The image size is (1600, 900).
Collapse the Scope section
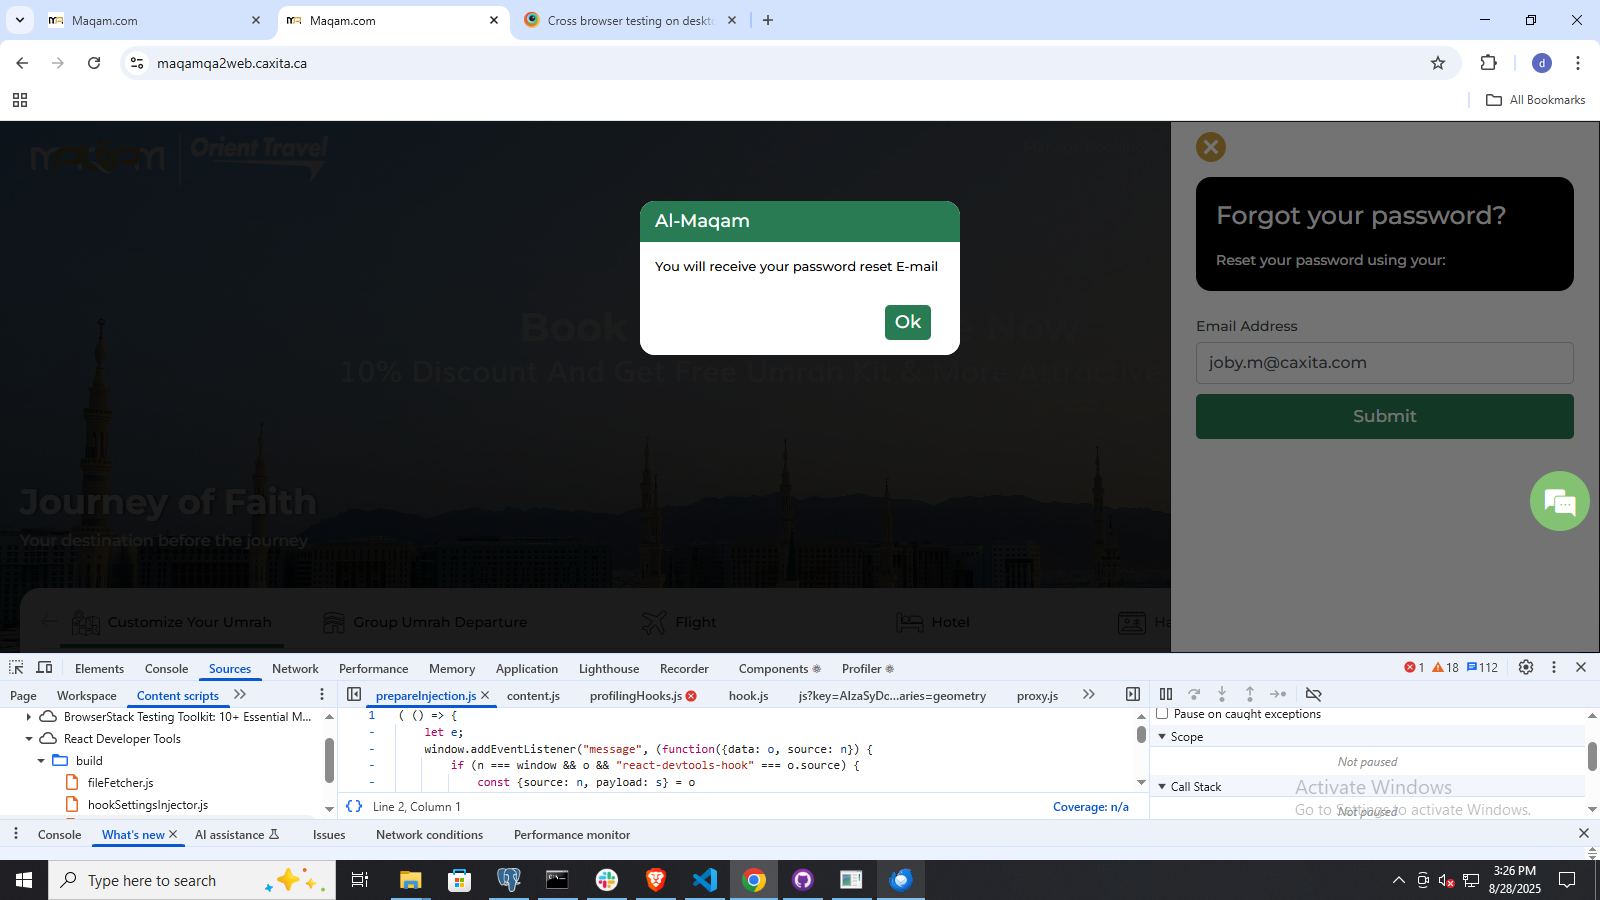pyautogui.click(x=1163, y=737)
